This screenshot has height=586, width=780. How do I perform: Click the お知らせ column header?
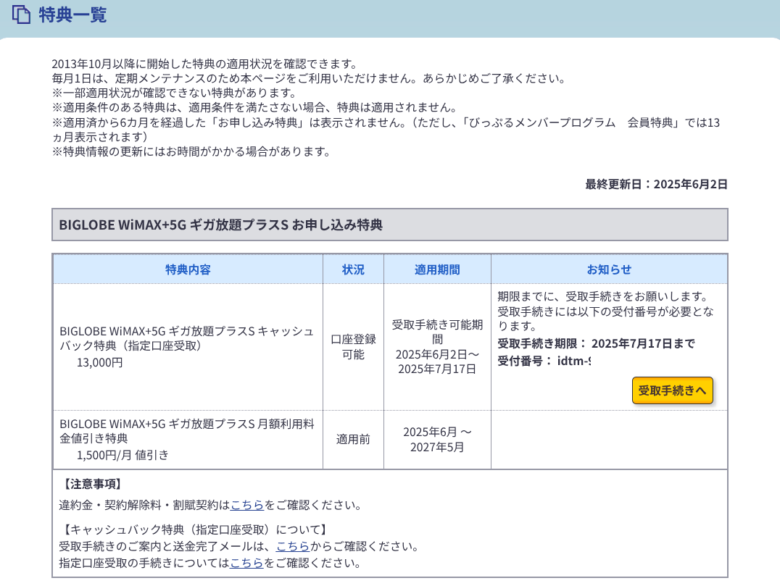(x=609, y=270)
